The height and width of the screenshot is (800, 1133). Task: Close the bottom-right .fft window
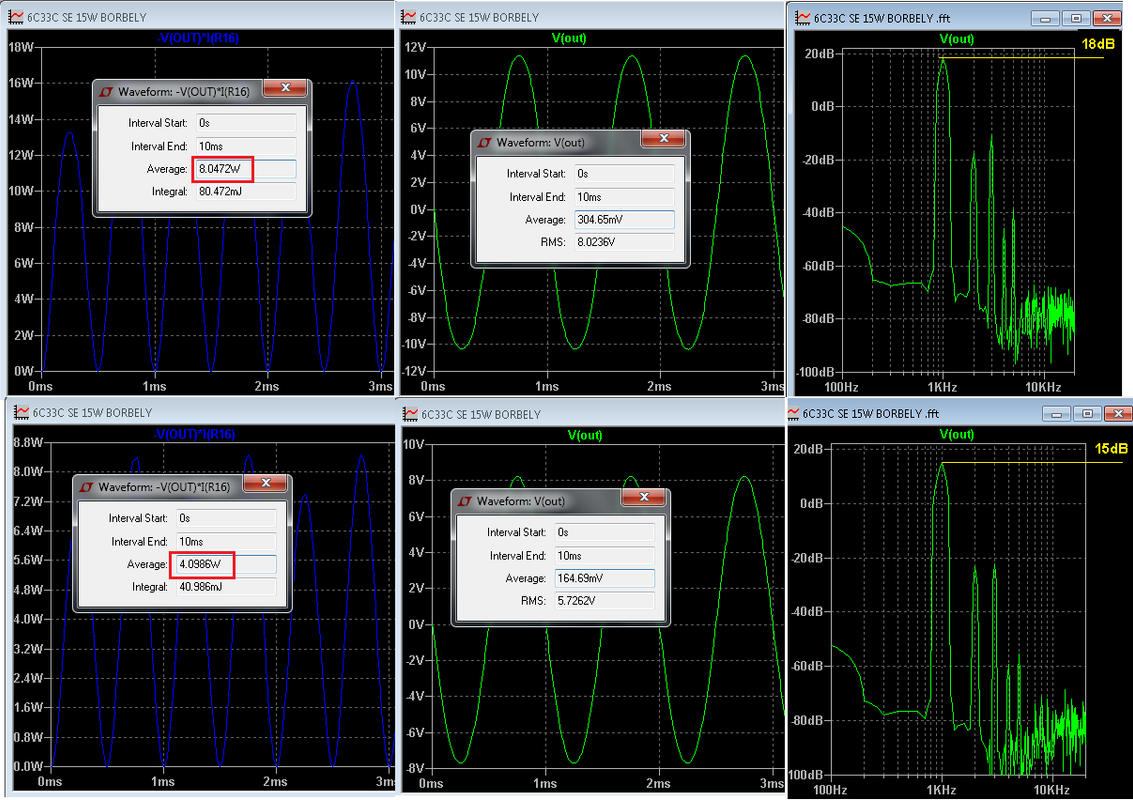(1118, 414)
